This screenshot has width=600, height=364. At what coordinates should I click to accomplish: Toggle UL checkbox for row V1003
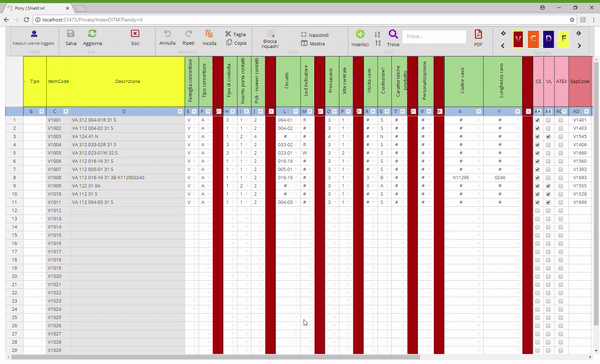[548, 137]
